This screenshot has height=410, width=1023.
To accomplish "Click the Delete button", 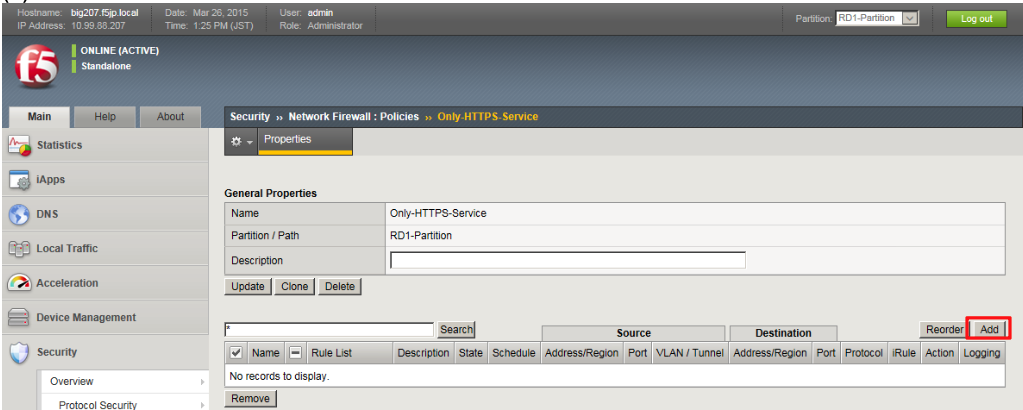I will (x=339, y=287).
